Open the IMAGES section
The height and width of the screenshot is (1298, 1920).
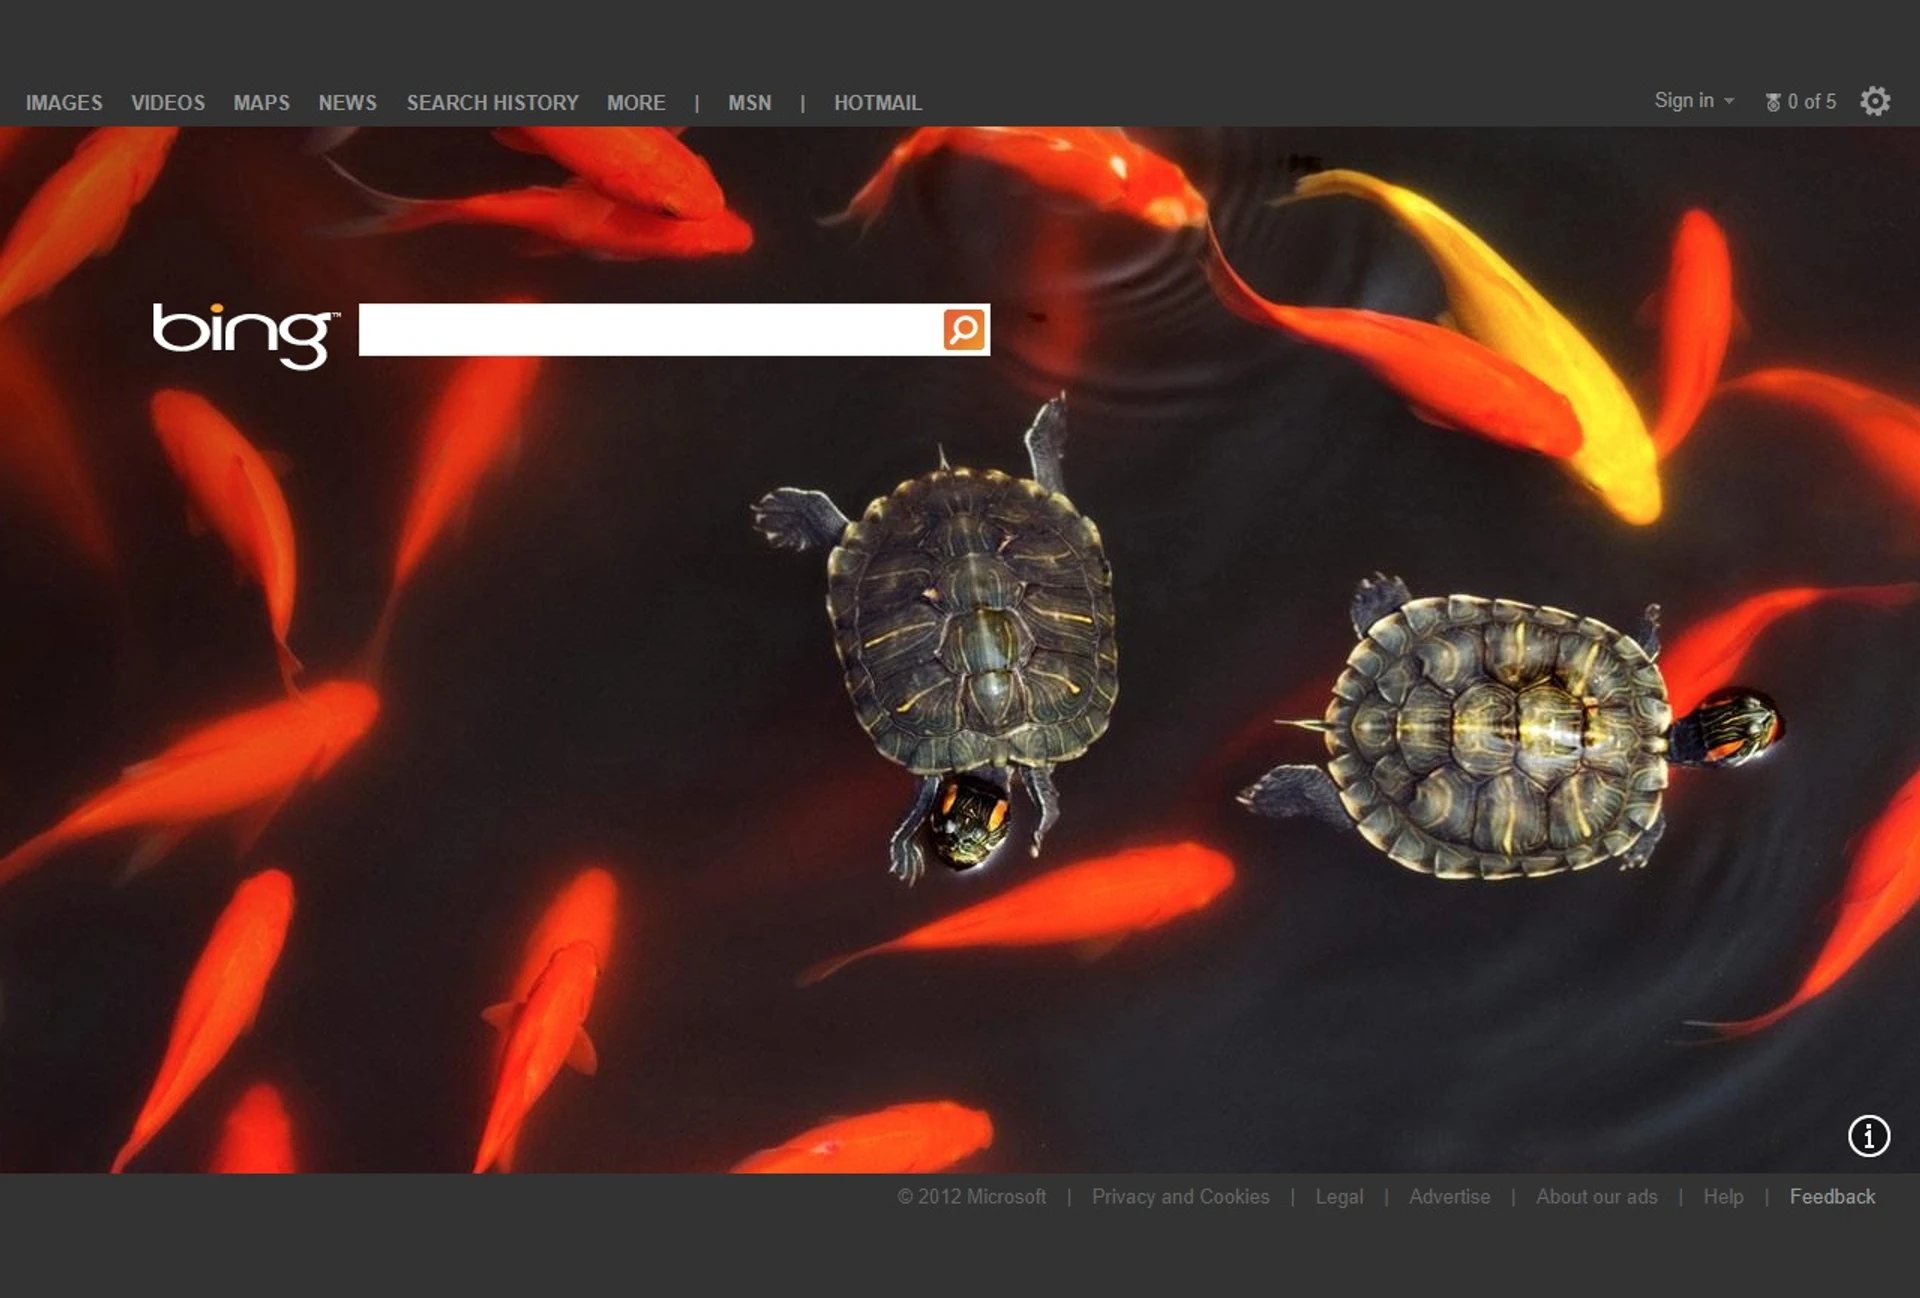[x=64, y=103]
